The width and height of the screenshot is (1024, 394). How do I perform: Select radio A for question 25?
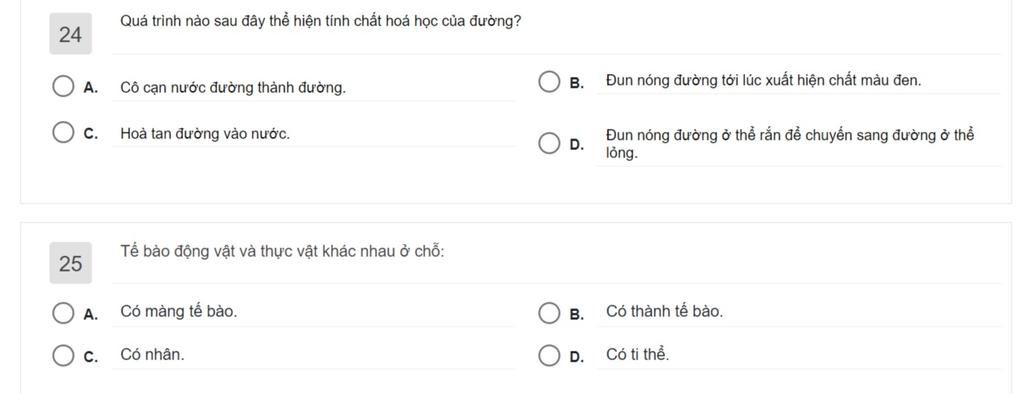pos(63,313)
